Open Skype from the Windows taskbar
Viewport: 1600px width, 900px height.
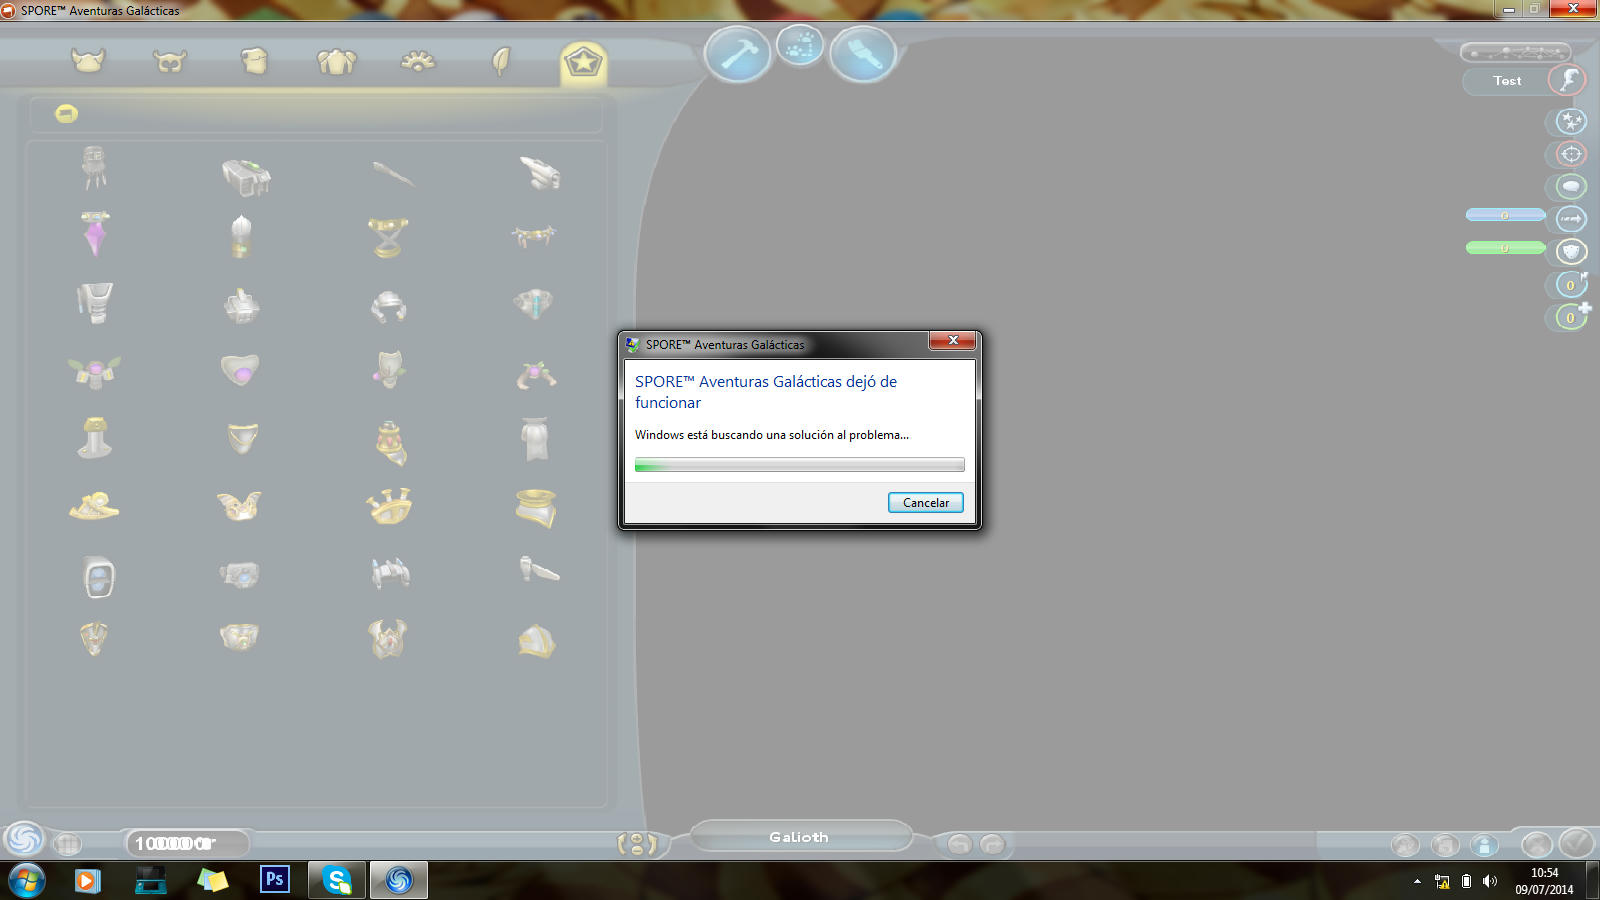(337, 880)
